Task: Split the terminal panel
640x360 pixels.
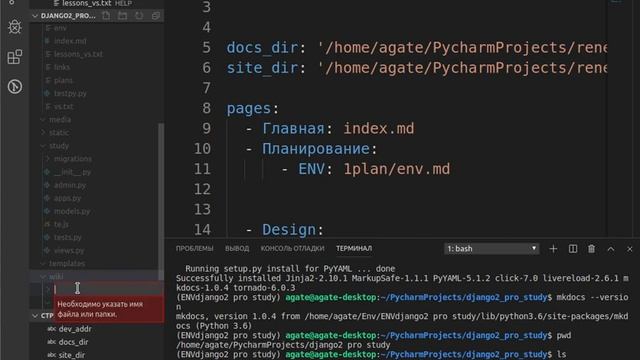Action: tap(573, 249)
